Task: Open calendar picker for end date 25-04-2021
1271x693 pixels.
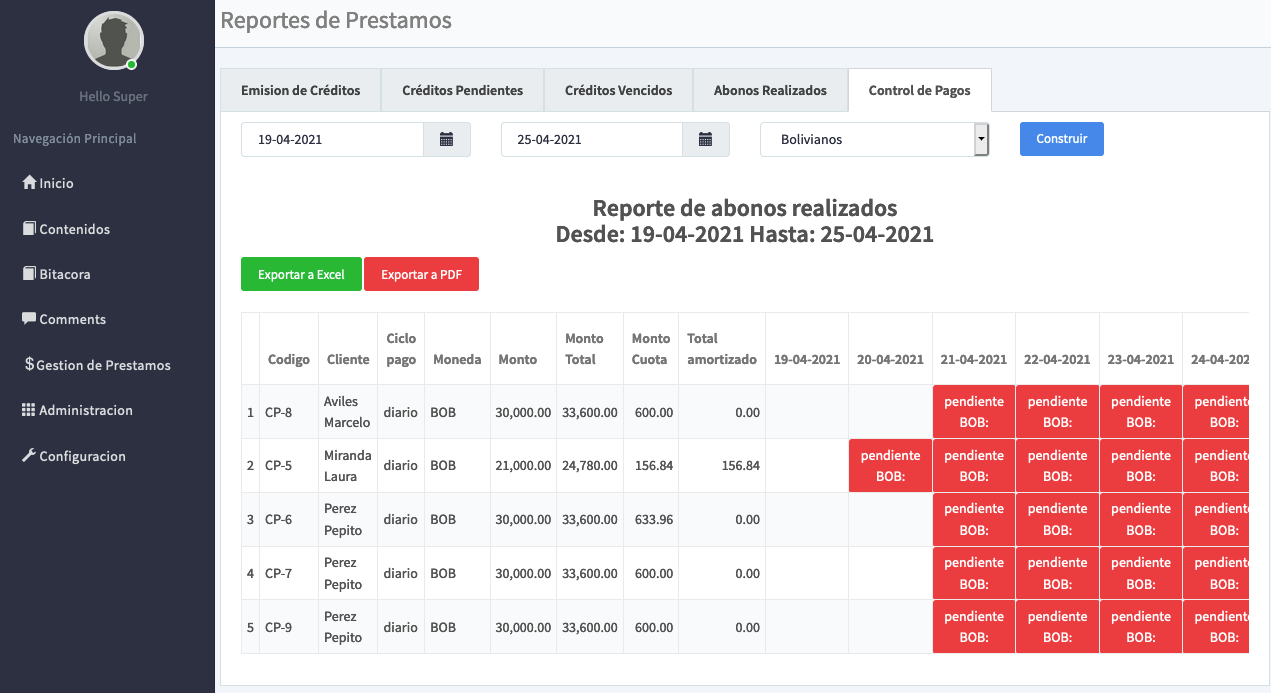Action: 706,140
